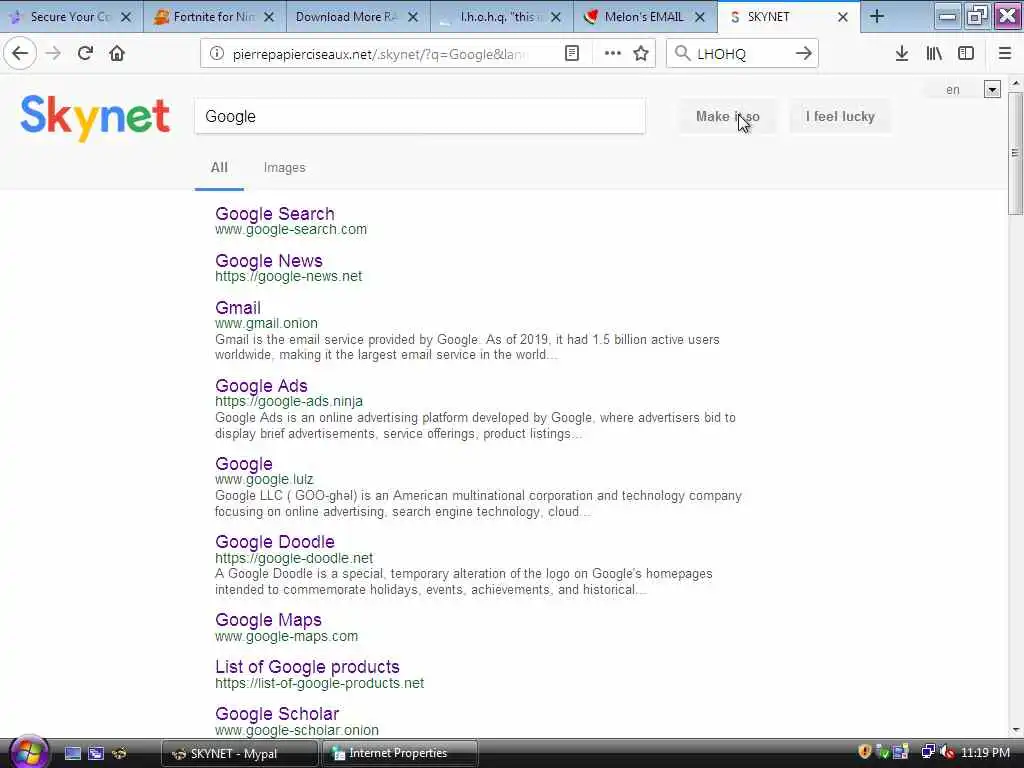This screenshot has height=768, width=1024.
Task: Click the search magnifier icon beside LHOHQ
Action: 682,54
